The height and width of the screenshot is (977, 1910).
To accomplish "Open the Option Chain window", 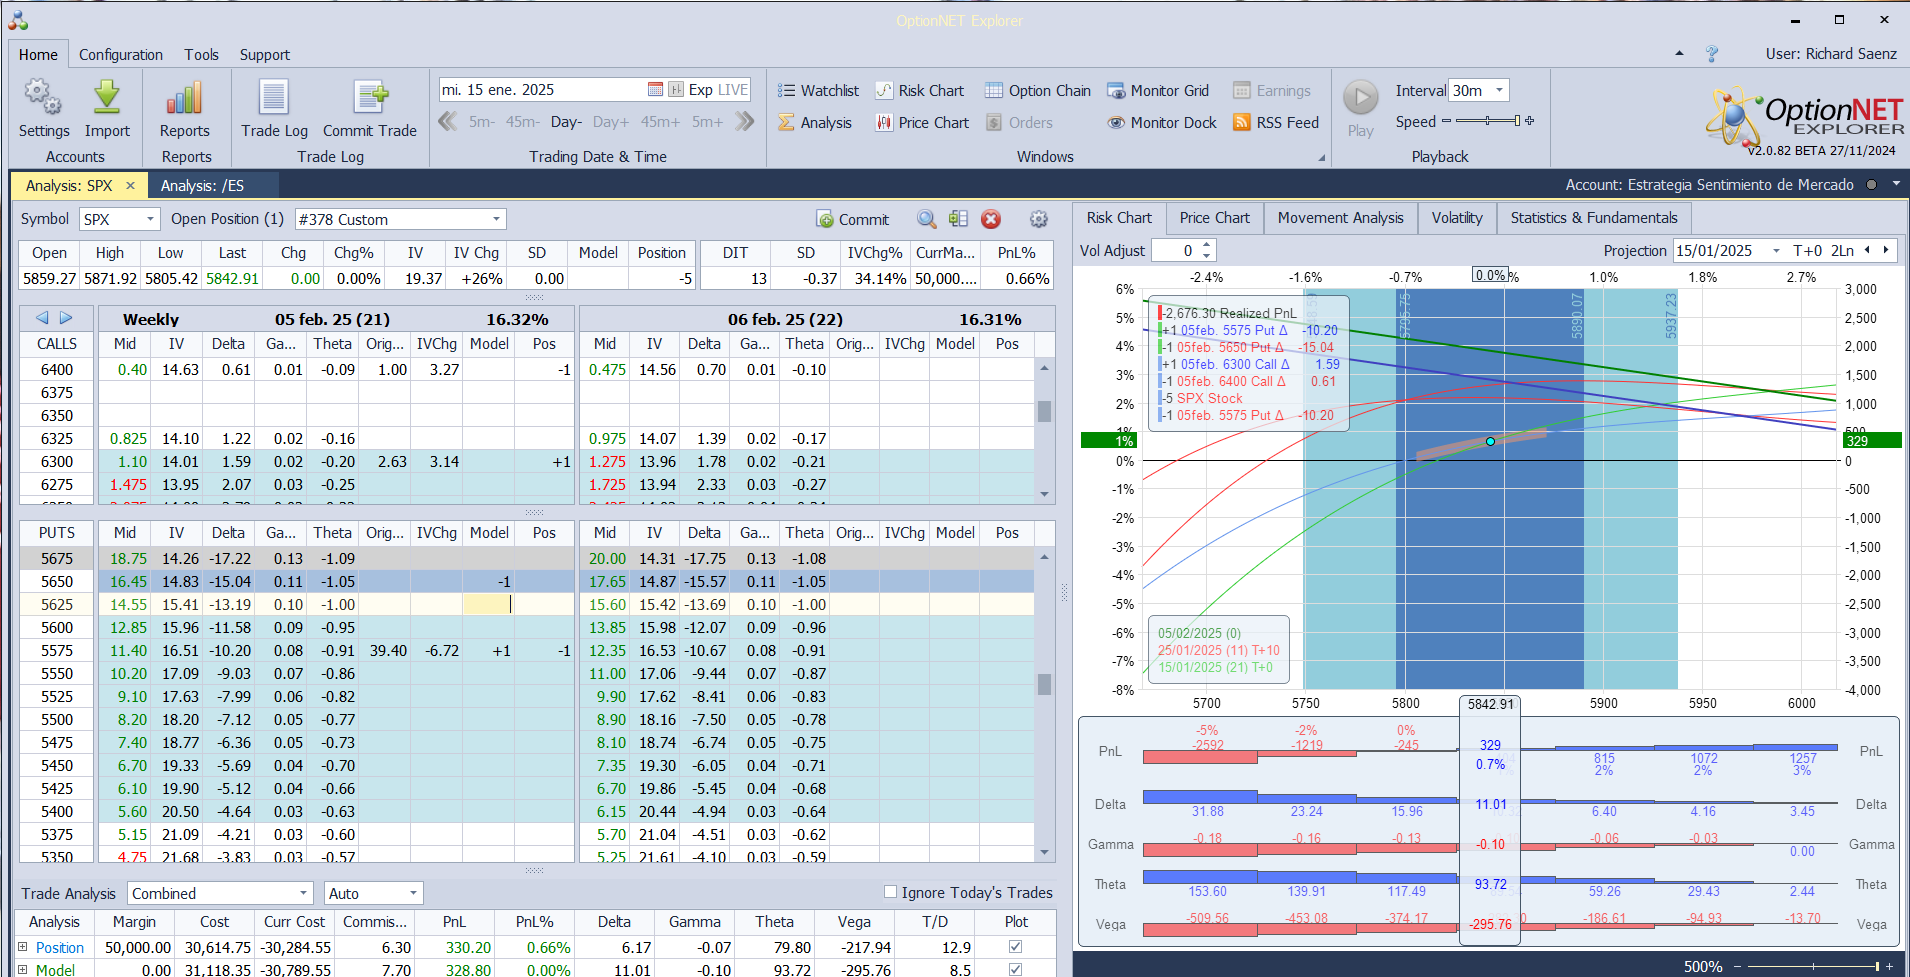I will click(1038, 91).
